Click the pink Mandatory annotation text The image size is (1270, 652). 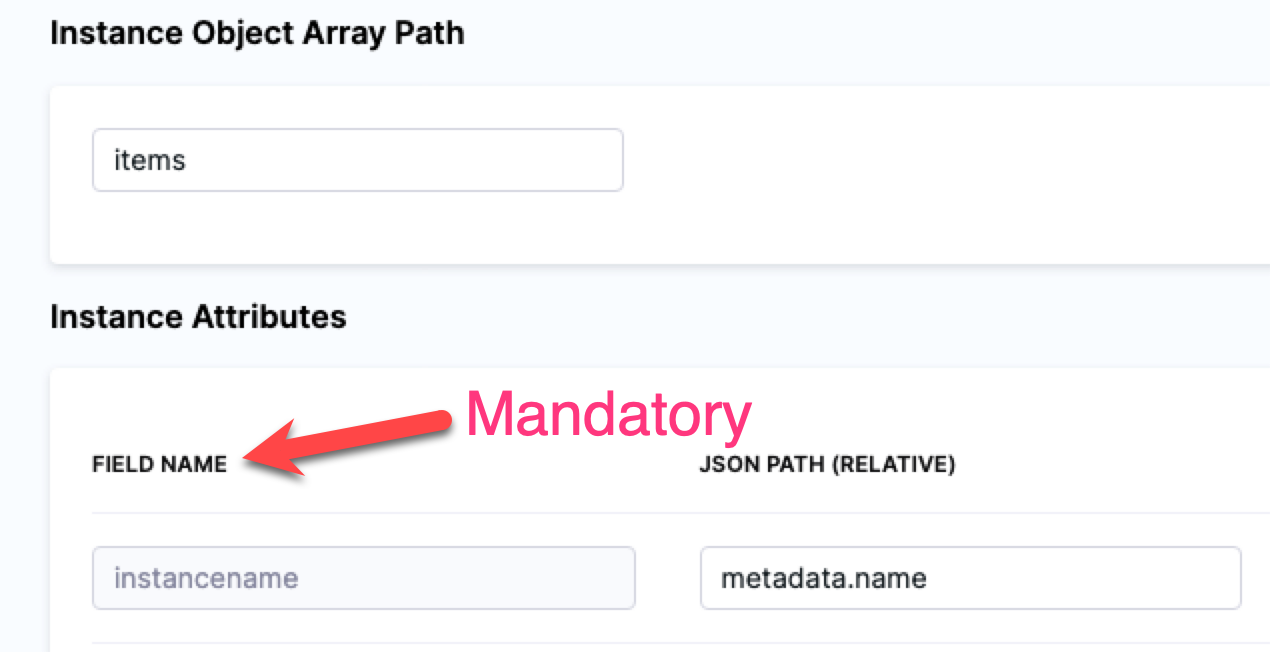pyautogui.click(x=608, y=414)
